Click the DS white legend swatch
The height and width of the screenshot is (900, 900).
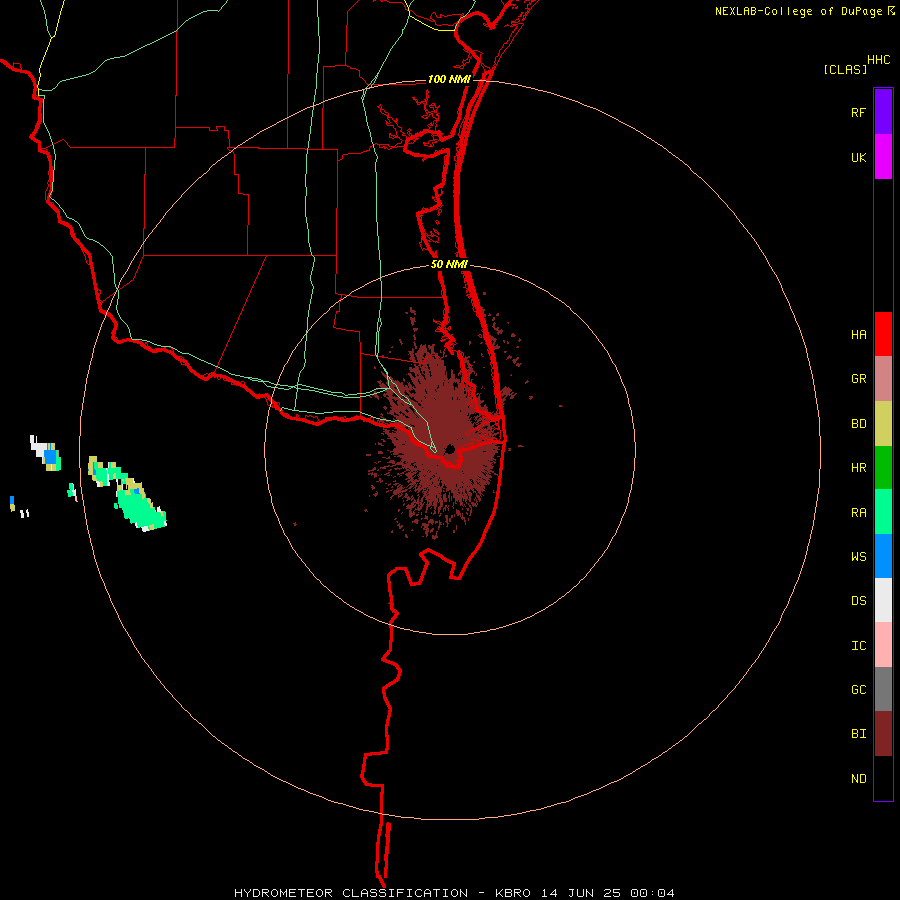[883, 600]
